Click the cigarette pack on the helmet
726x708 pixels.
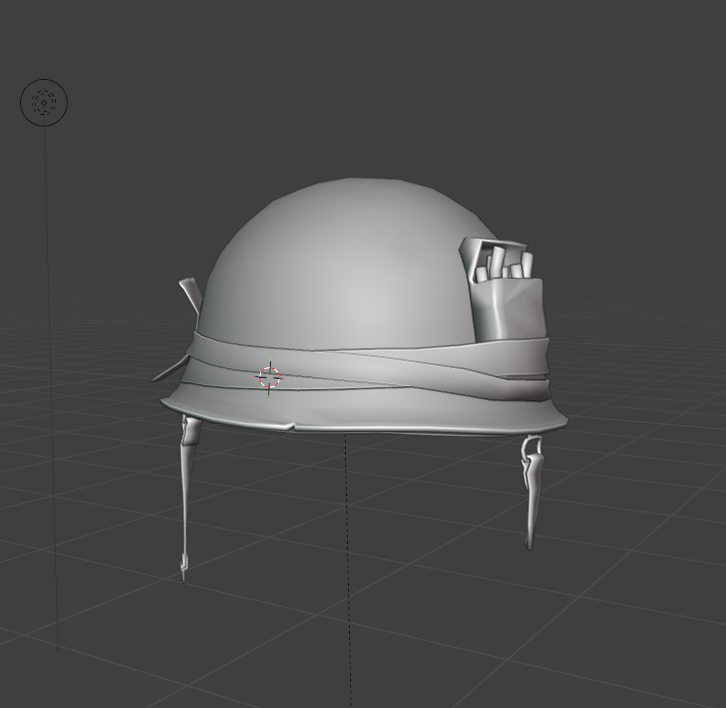[x=510, y=310]
